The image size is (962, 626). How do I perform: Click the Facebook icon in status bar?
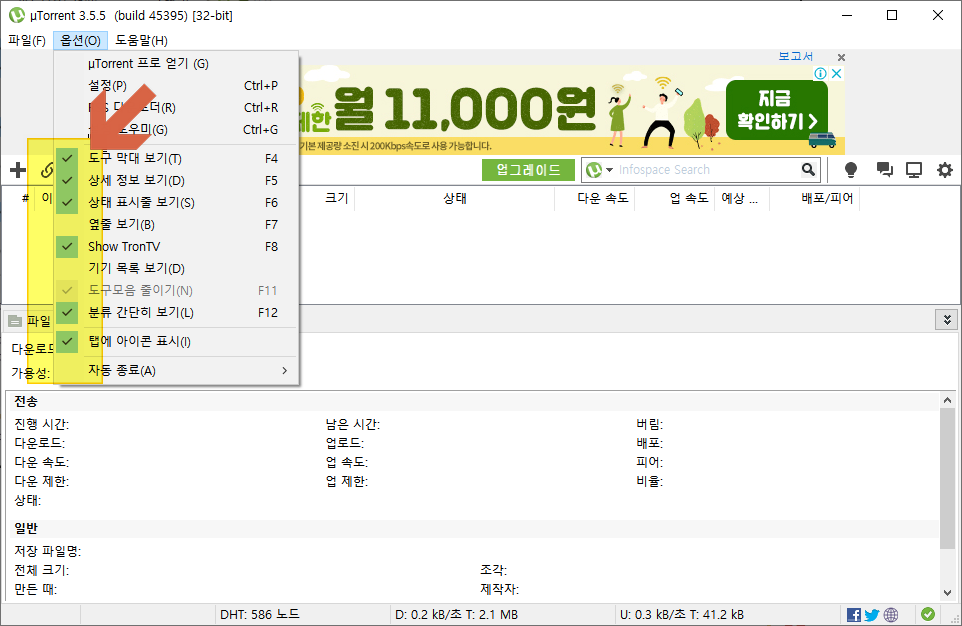[853, 614]
